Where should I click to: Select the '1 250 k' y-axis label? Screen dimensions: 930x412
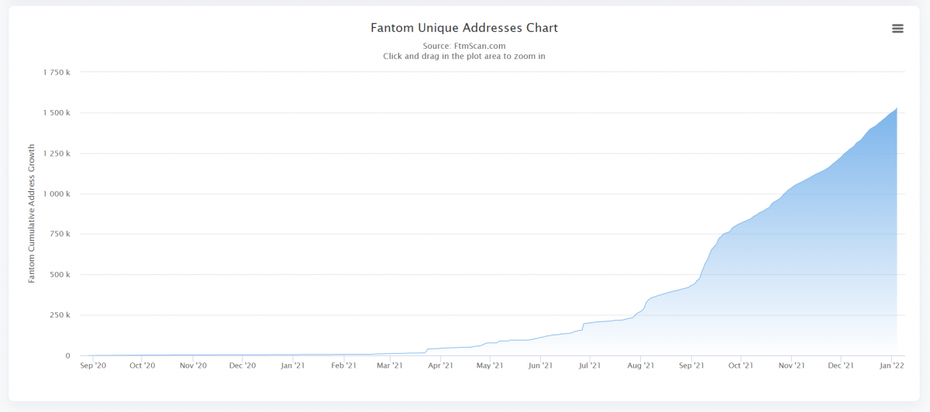(x=57, y=154)
